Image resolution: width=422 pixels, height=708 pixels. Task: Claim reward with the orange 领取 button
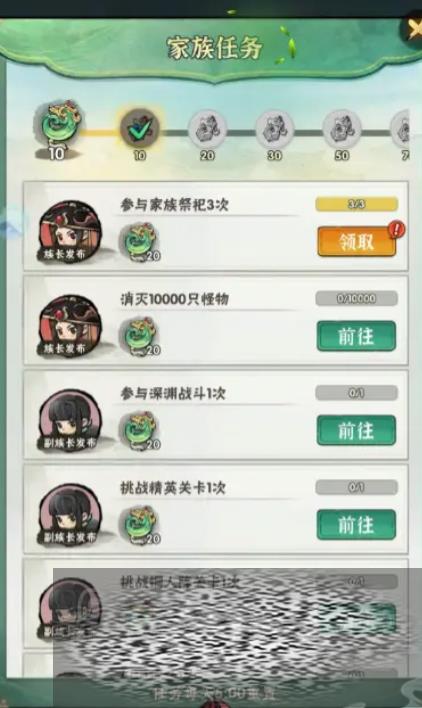tap(357, 242)
